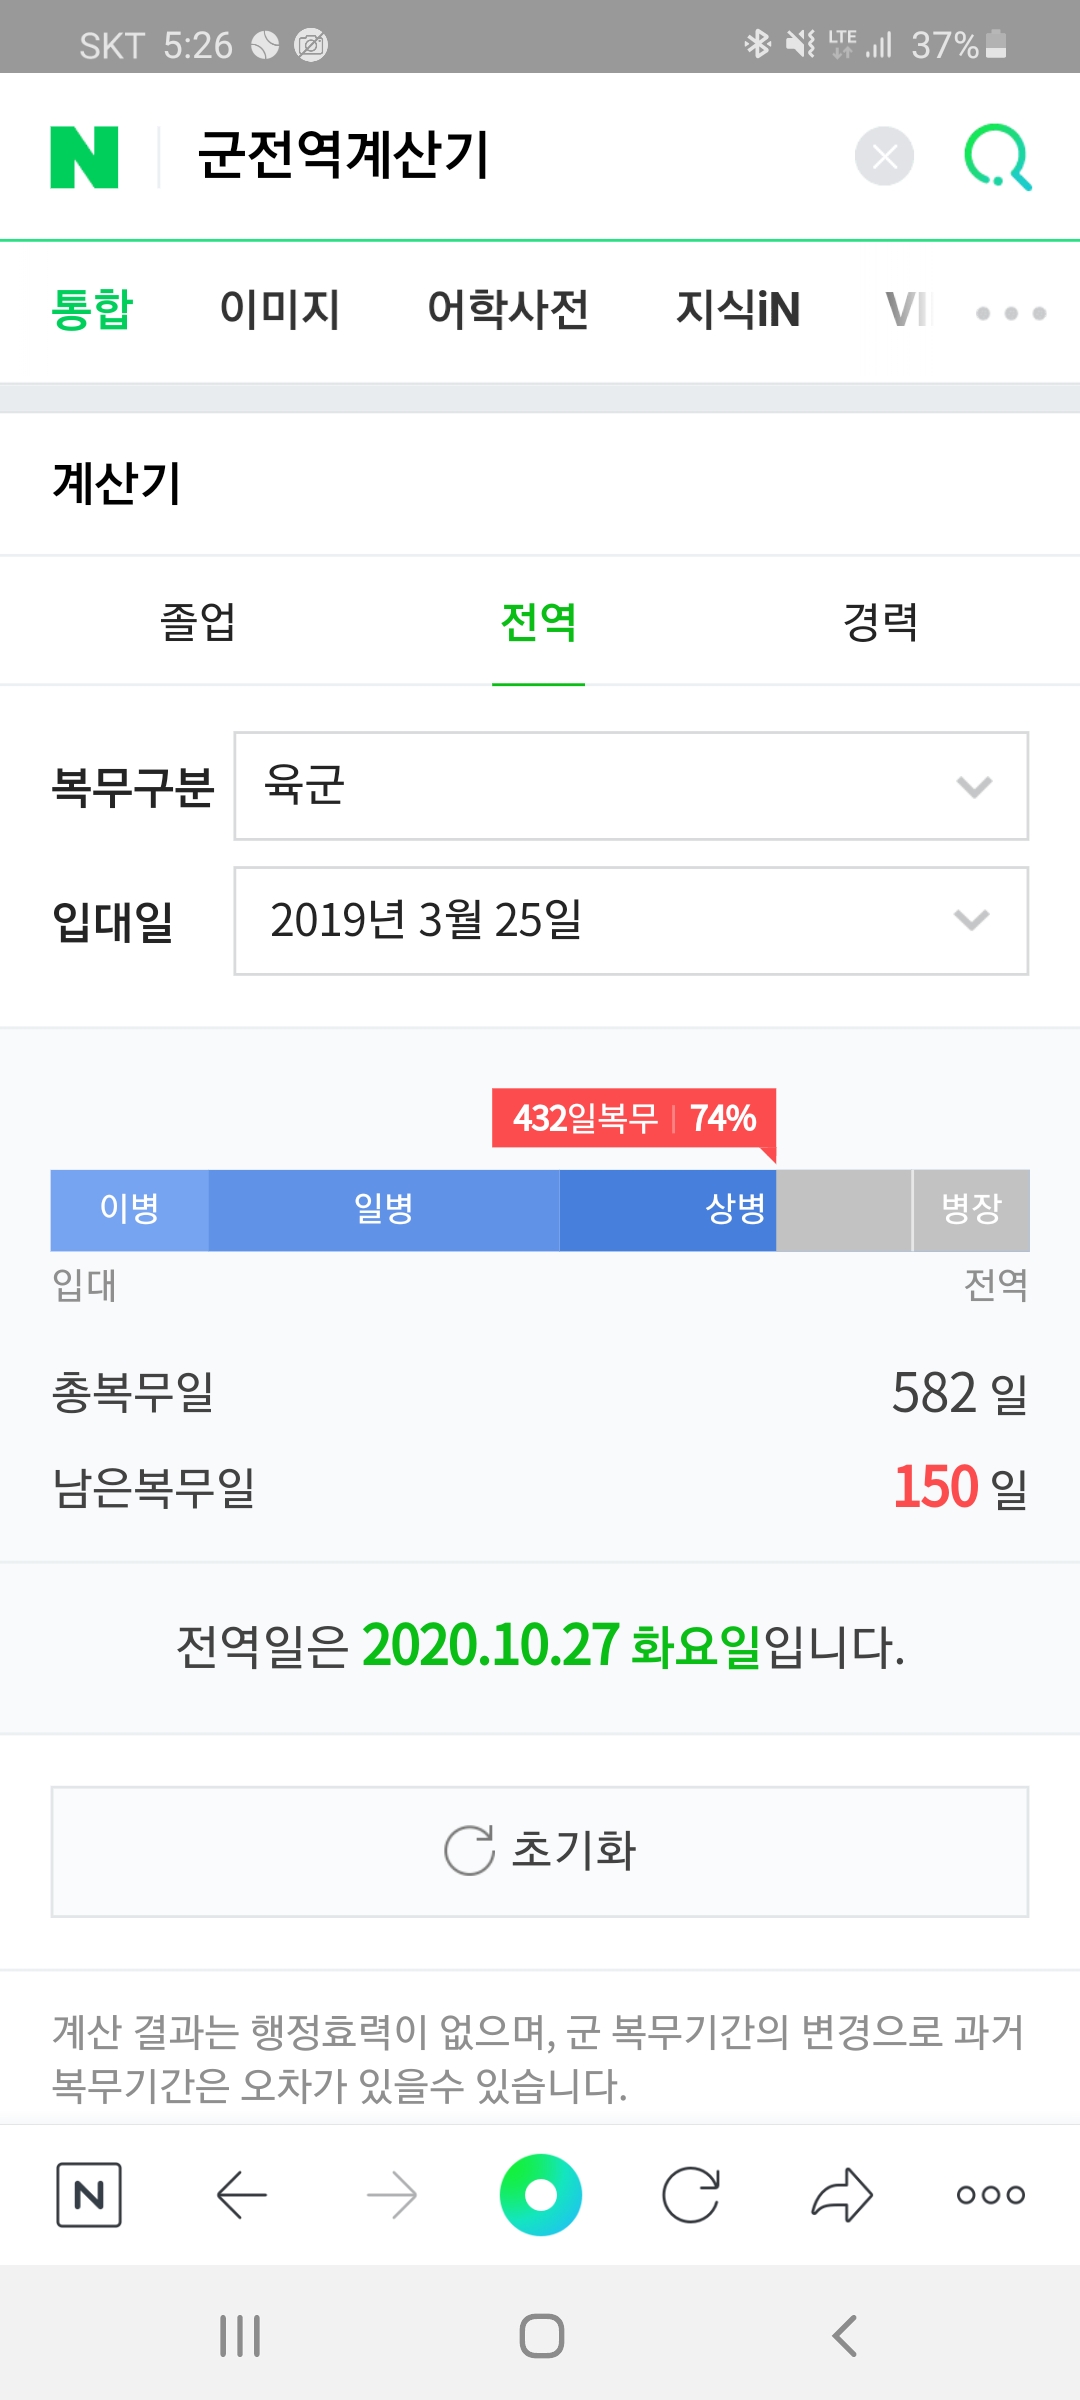Show more search categories via three dots
This screenshot has width=1080, height=2400.
click(x=1011, y=313)
